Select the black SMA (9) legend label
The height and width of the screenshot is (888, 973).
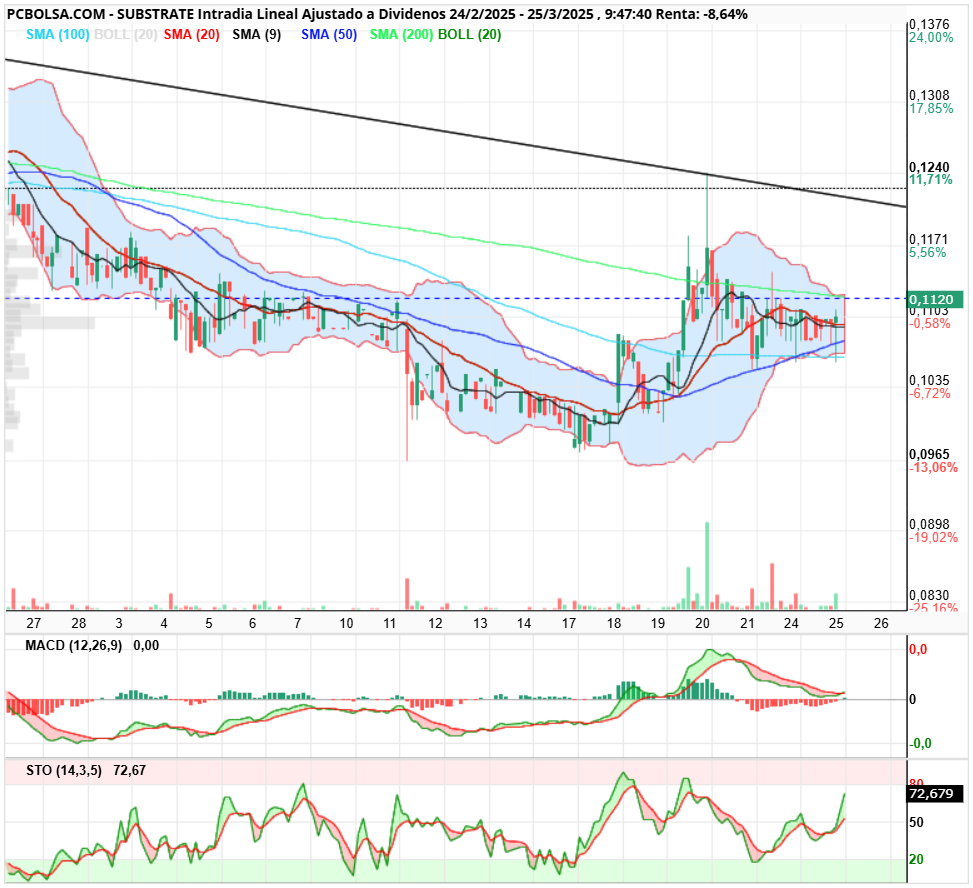(x=257, y=35)
